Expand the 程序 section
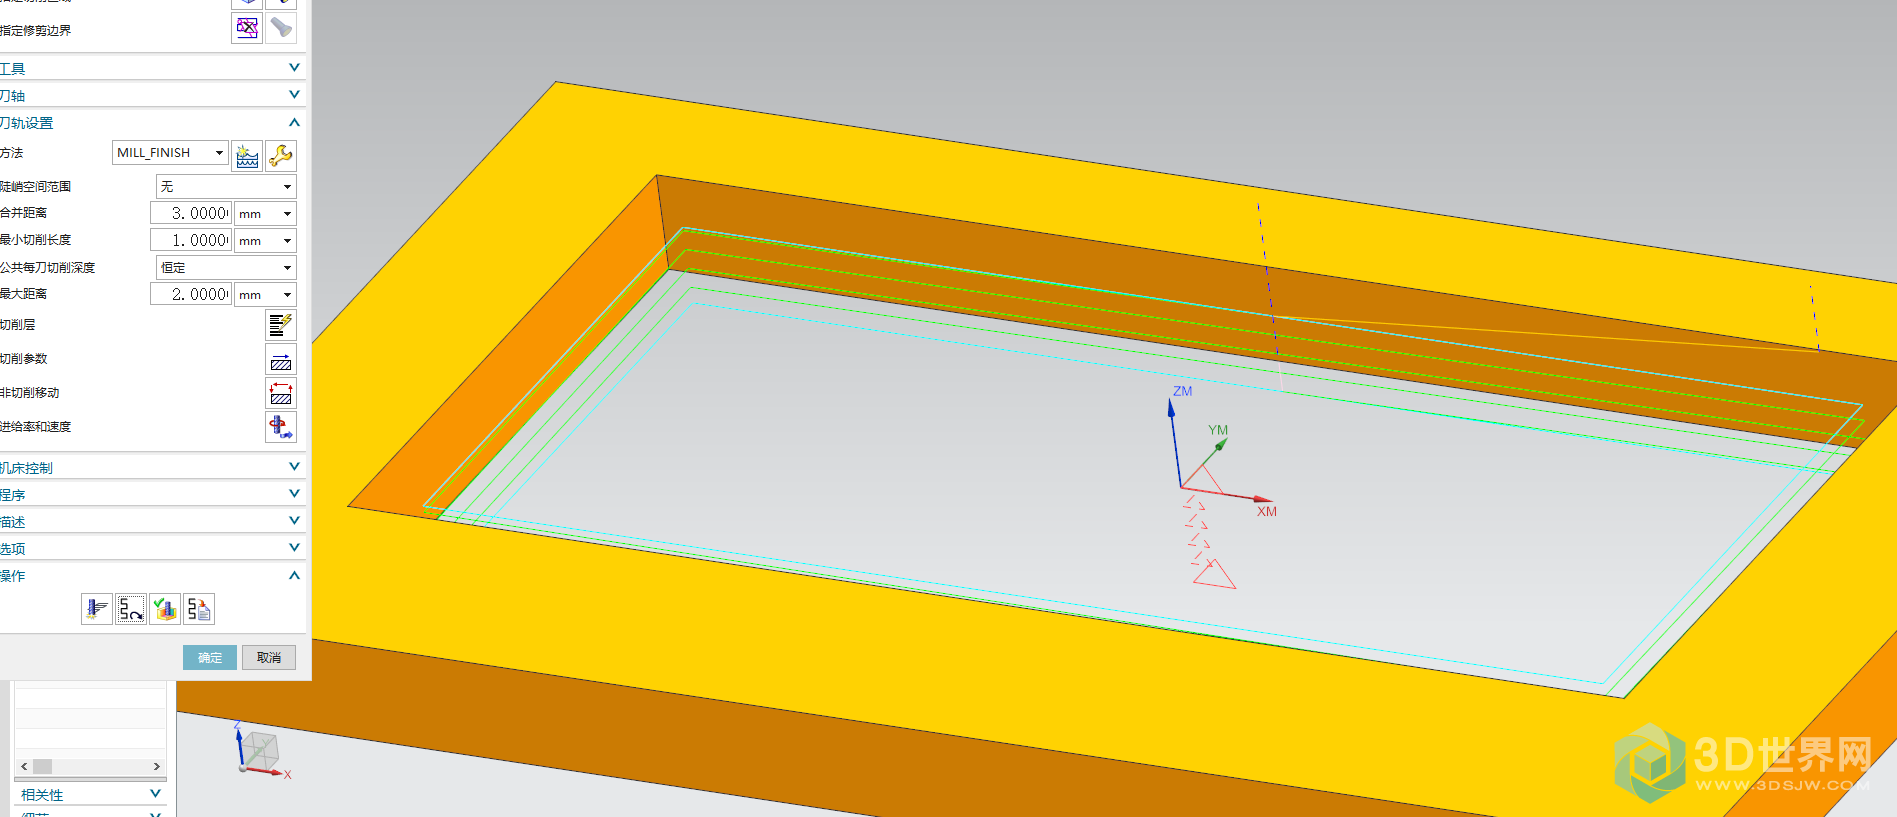Image resolution: width=1897 pixels, height=817 pixels. (294, 494)
